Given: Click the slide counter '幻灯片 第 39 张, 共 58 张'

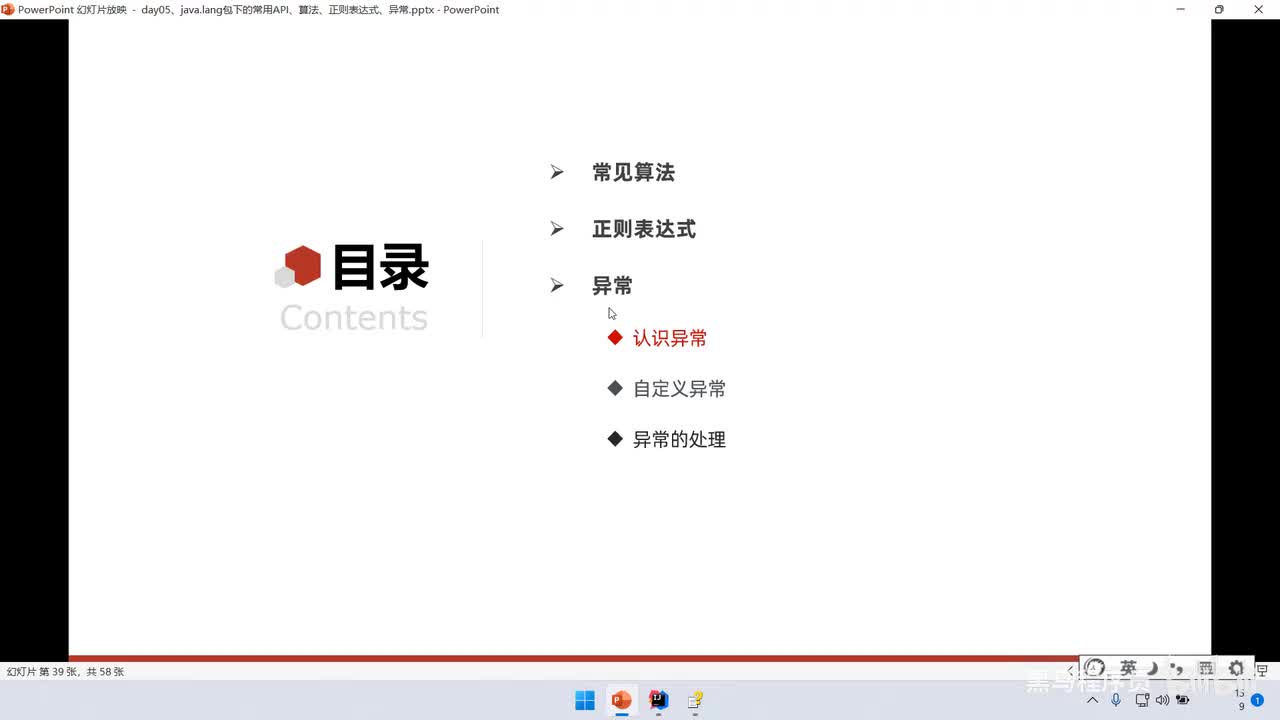Looking at the screenshot, I should (65, 672).
